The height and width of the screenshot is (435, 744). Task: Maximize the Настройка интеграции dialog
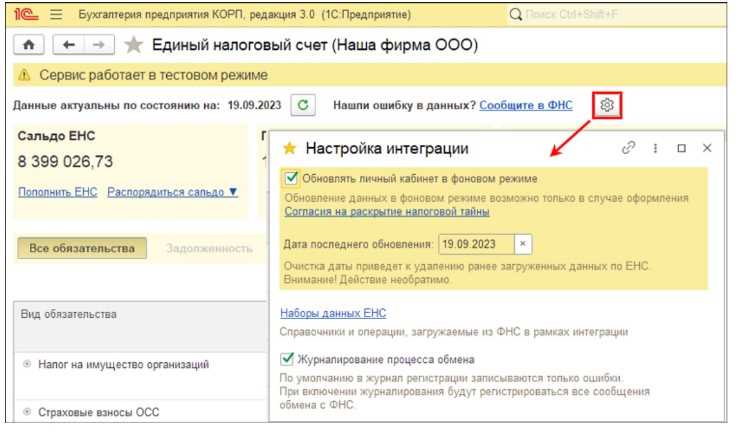681,148
